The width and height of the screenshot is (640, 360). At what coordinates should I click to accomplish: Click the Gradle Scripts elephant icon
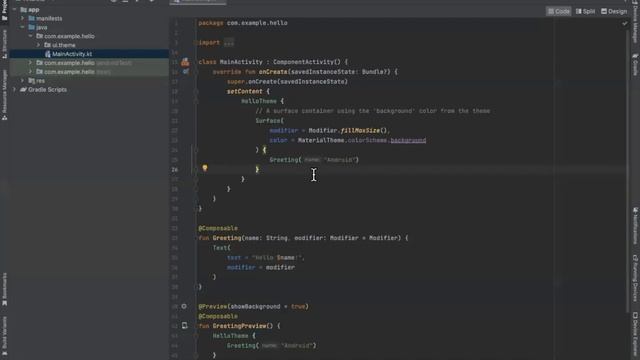(23, 89)
